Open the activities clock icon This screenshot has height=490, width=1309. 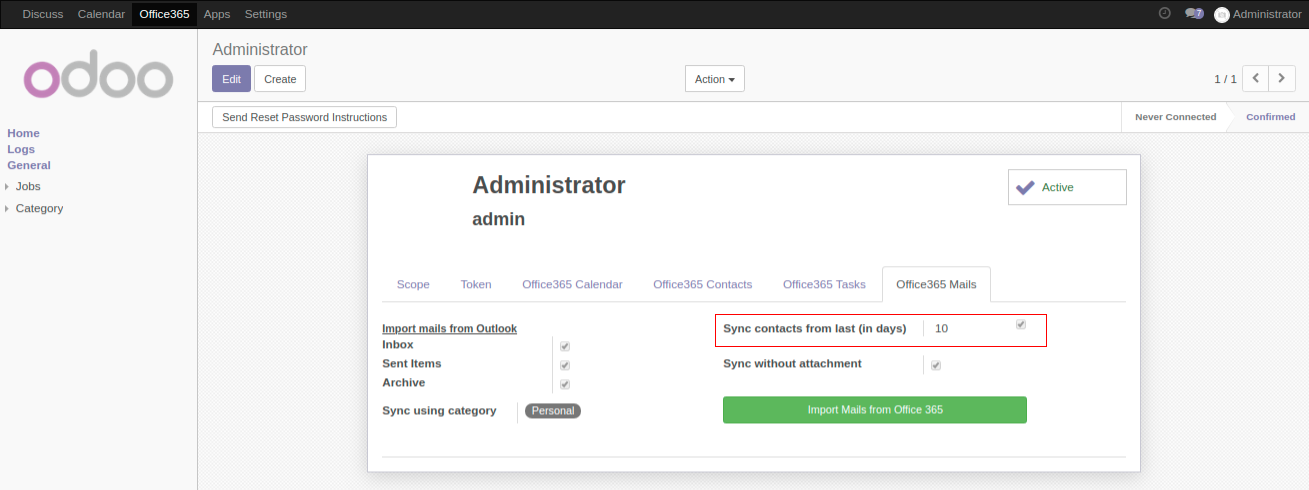click(1164, 13)
